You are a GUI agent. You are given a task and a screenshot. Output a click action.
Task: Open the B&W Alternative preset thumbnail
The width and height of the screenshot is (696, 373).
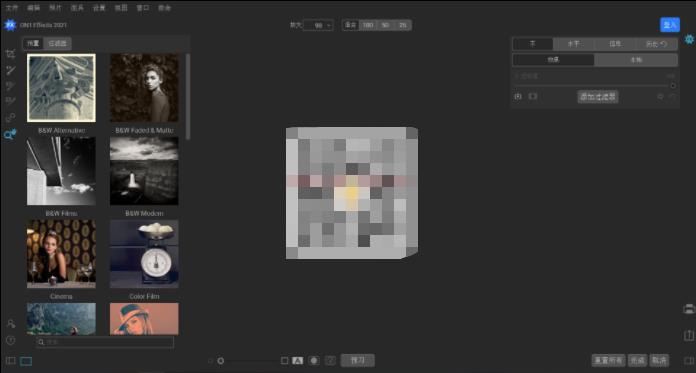(x=61, y=88)
